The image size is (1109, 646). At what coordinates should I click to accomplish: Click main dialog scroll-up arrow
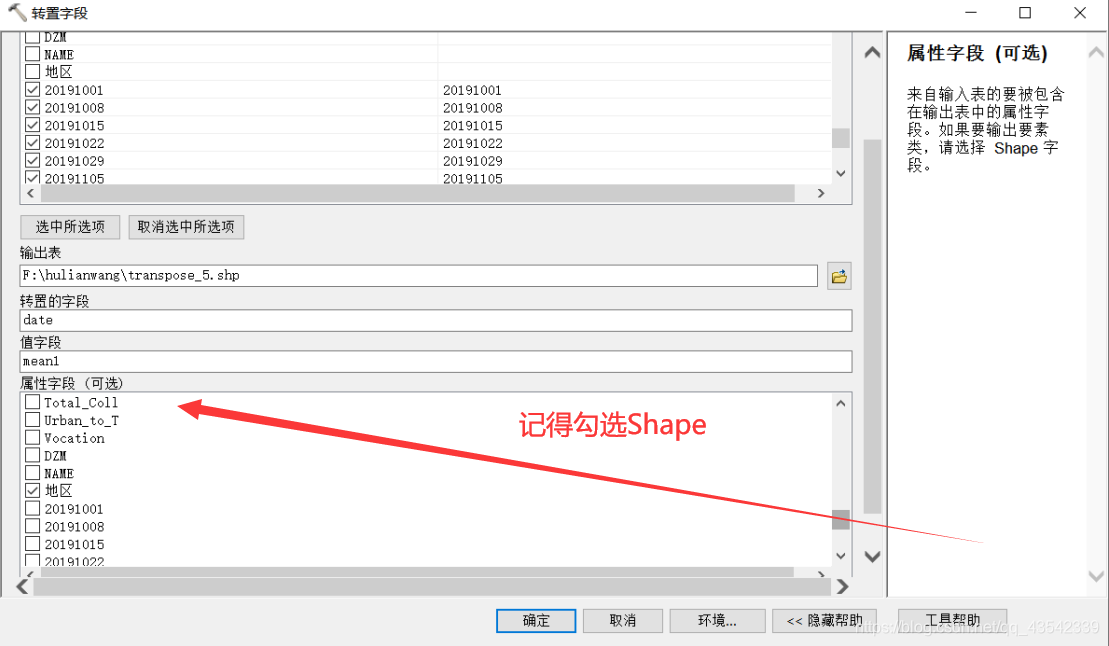coord(873,52)
